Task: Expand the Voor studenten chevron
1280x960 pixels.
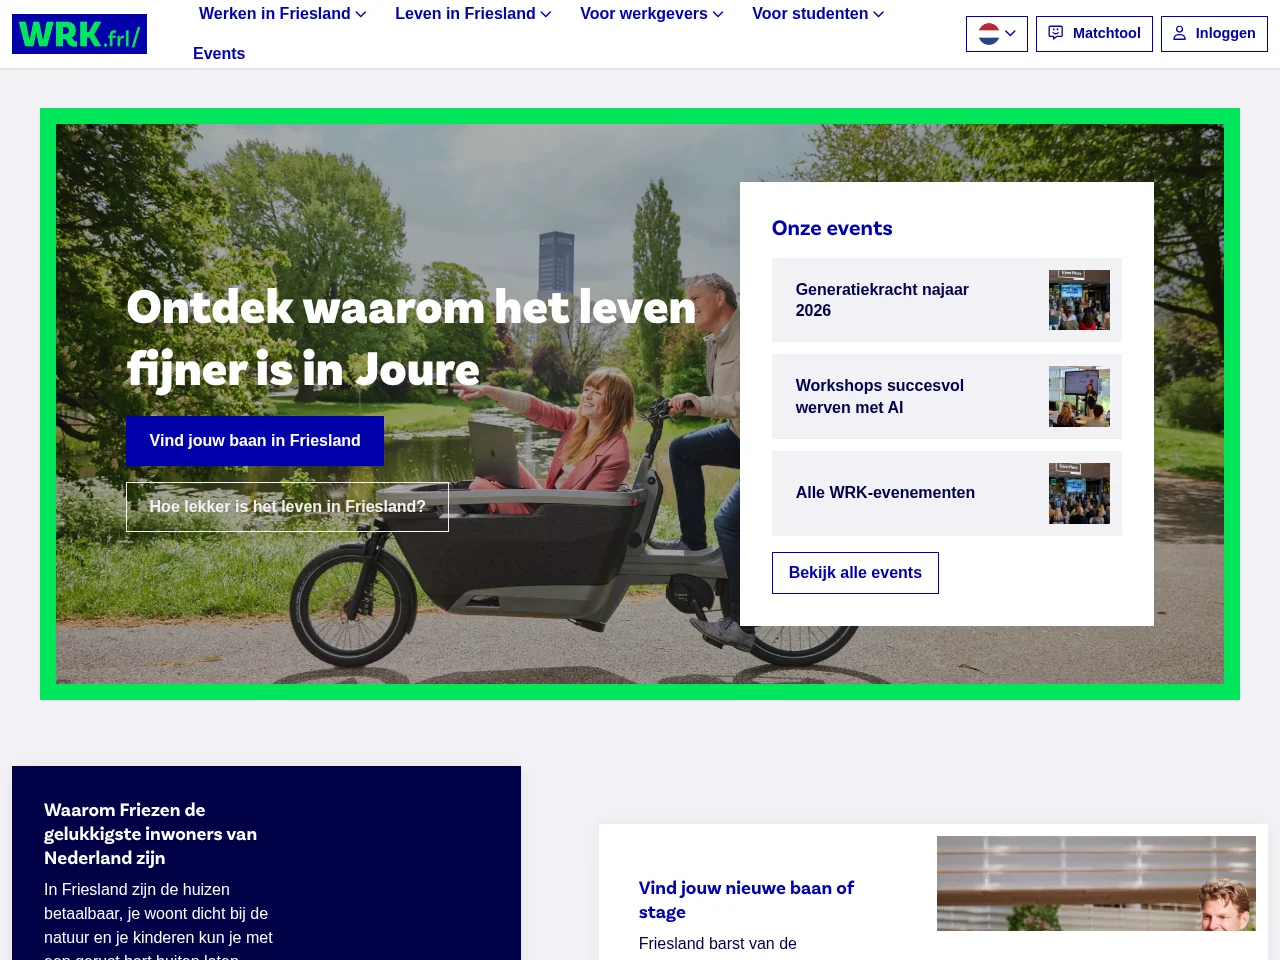Action: click(879, 14)
